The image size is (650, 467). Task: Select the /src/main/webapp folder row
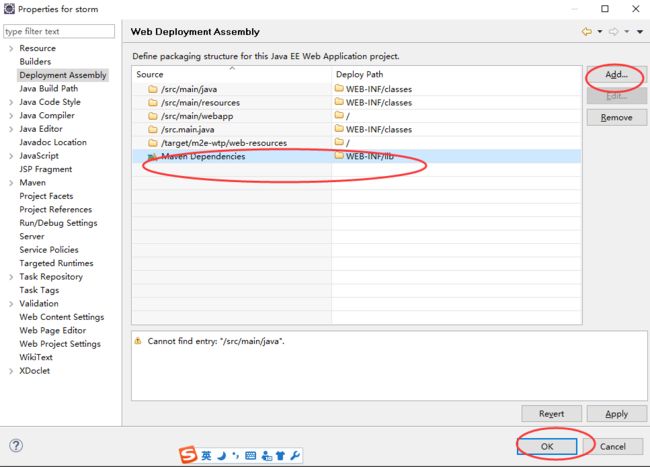357,116
